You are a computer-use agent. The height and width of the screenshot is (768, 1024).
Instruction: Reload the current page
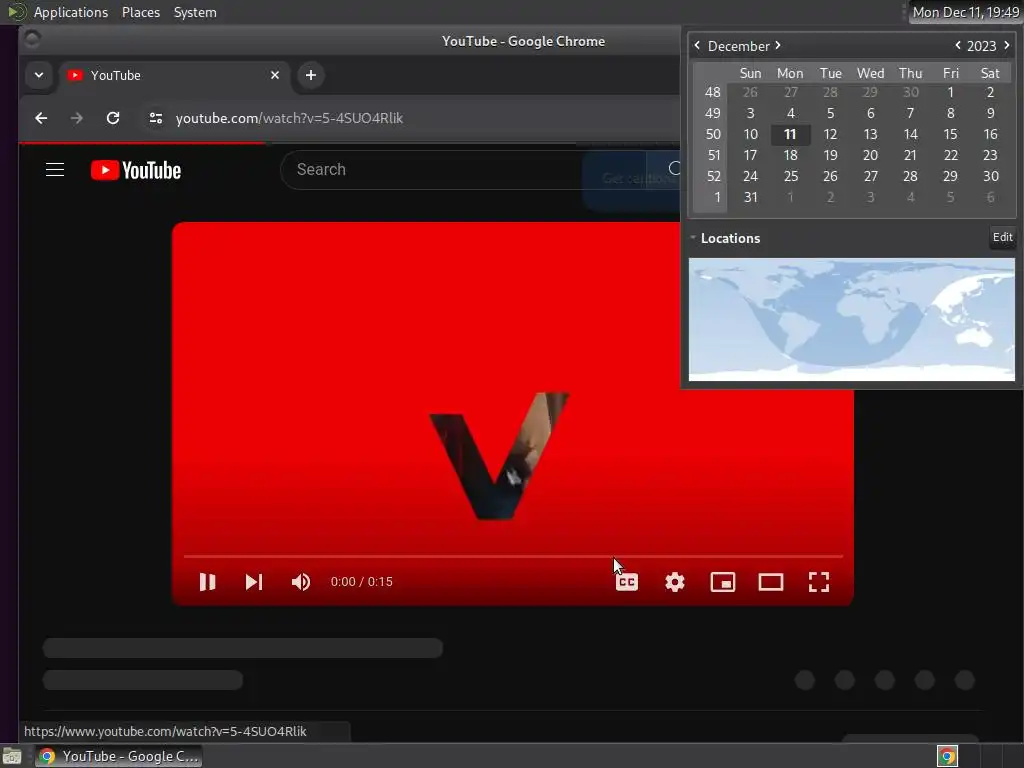click(113, 118)
